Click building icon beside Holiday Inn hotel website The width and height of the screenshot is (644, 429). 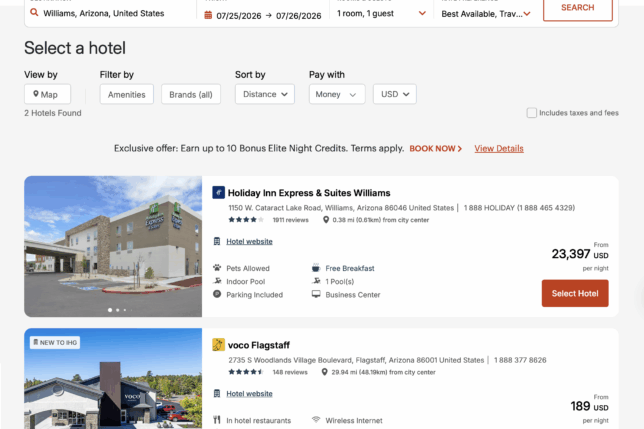pos(217,241)
